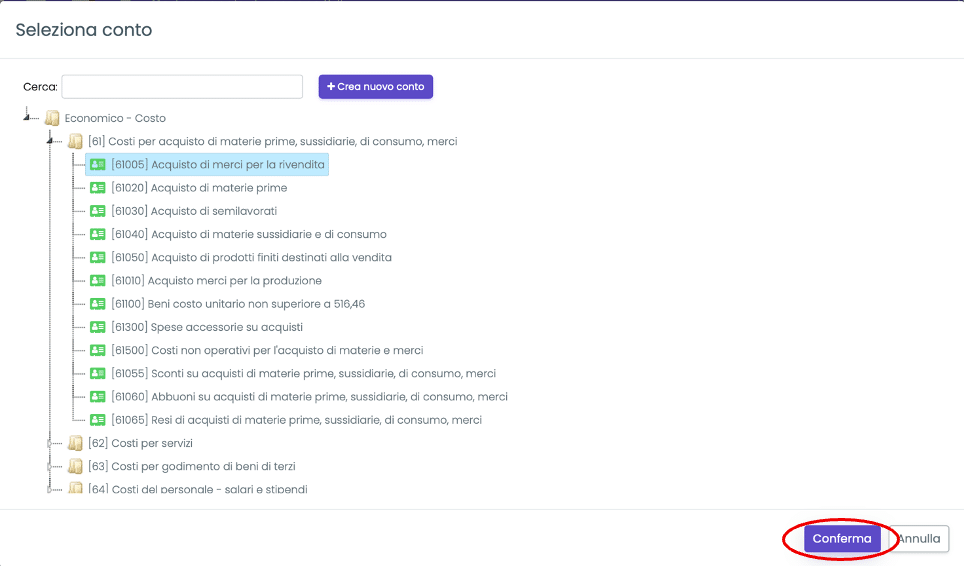Collapse the Economico - Costo root node
Screen dimensions: 964x566
click(x=27, y=118)
